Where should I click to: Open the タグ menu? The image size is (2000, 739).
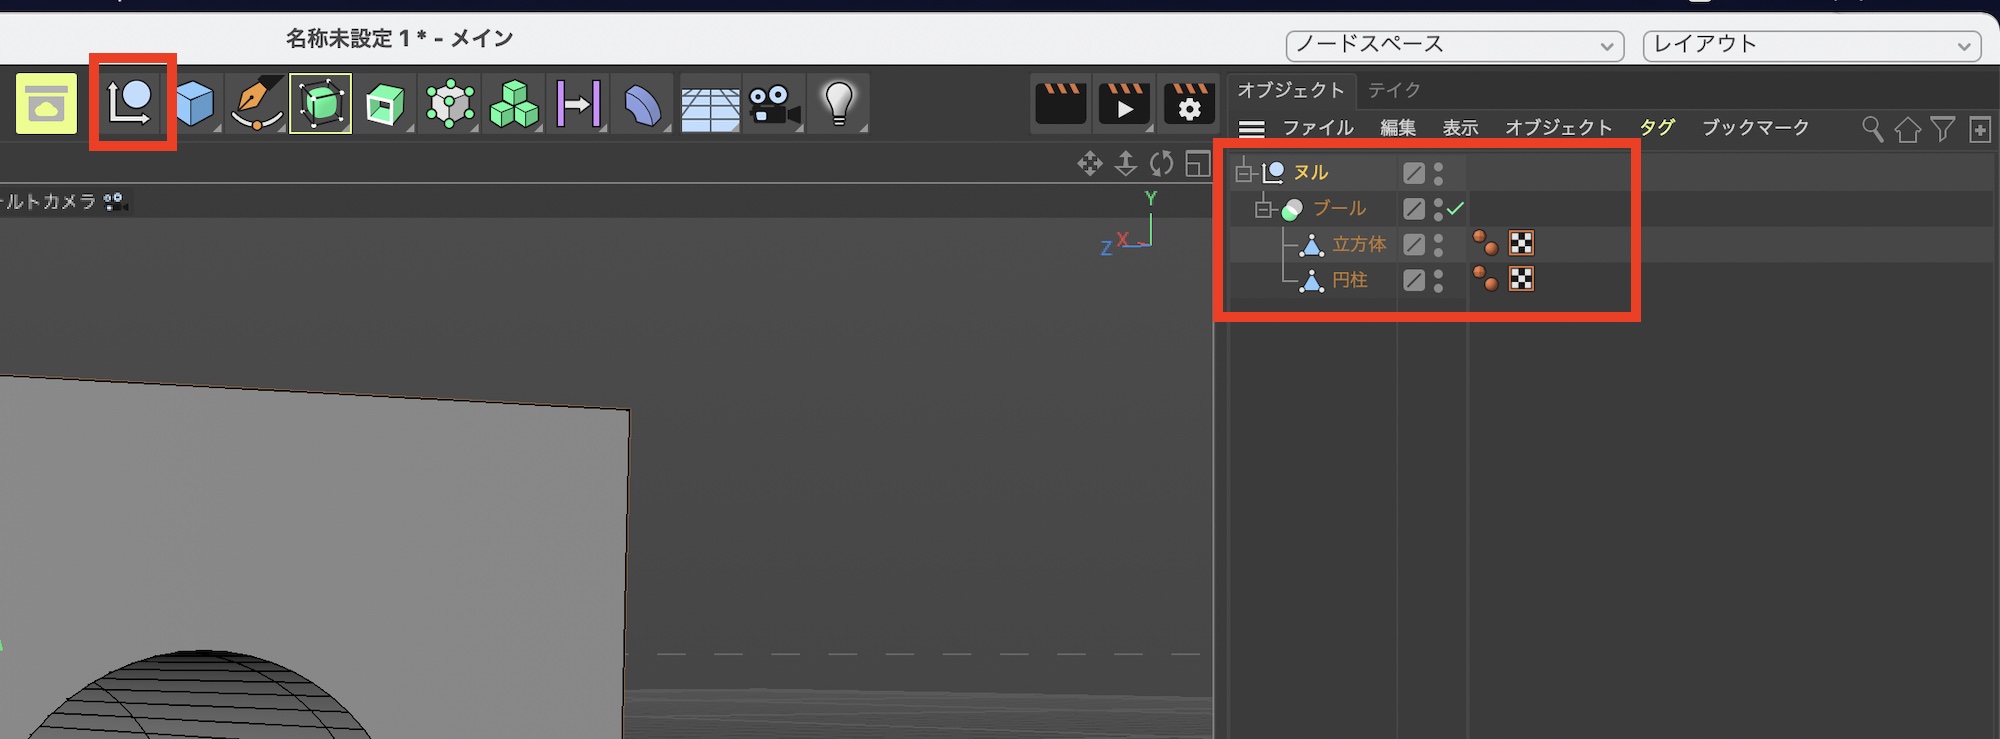(1657, 127)
